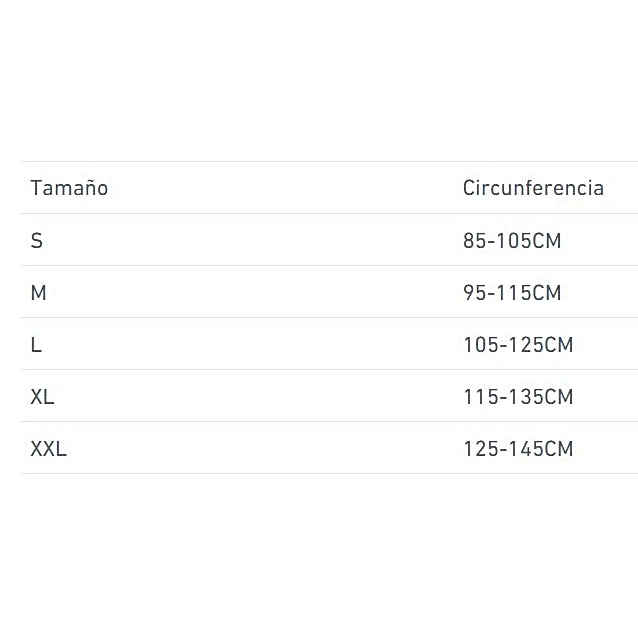Click the blank area above the size table

tap(319, 80)
